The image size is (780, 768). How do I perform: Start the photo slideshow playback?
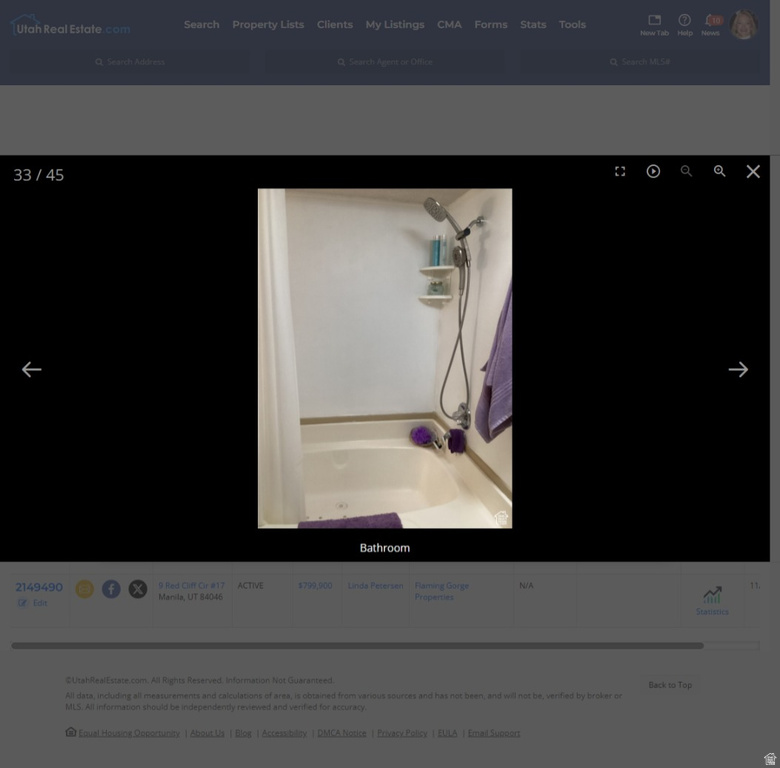[x=653, y=171]
